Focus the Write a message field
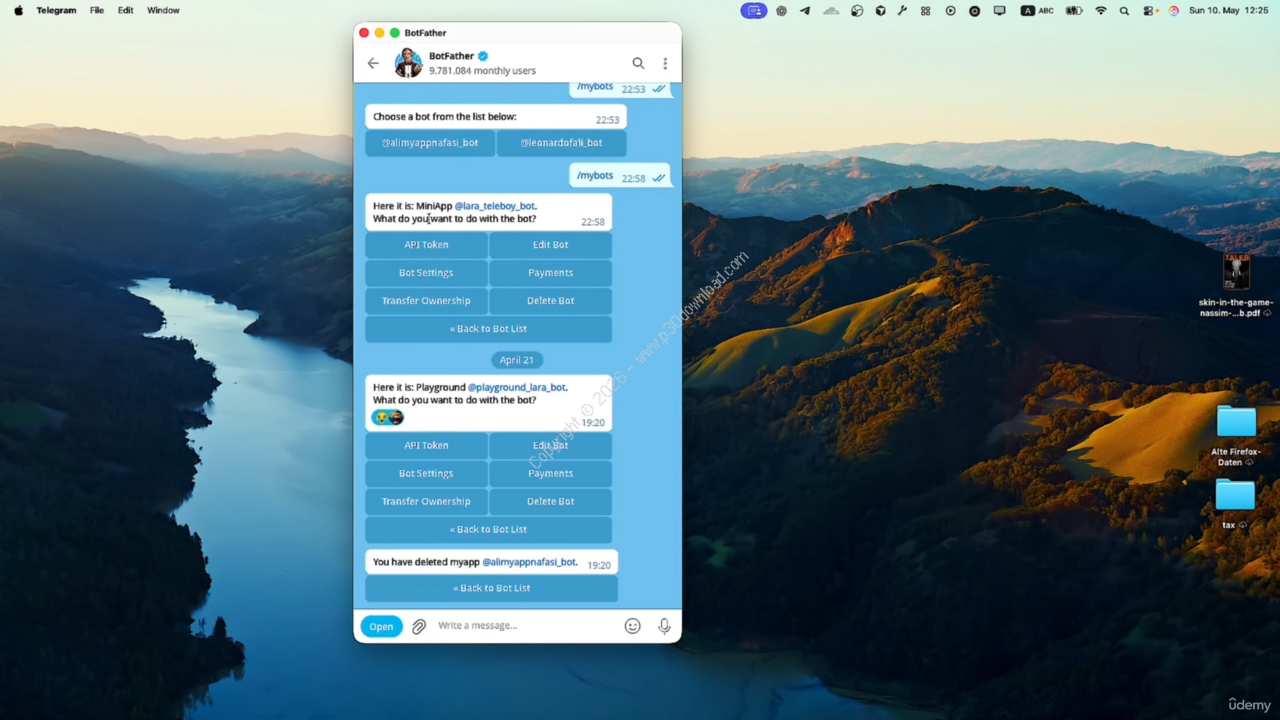1280x720 pixels. point(525,626)
